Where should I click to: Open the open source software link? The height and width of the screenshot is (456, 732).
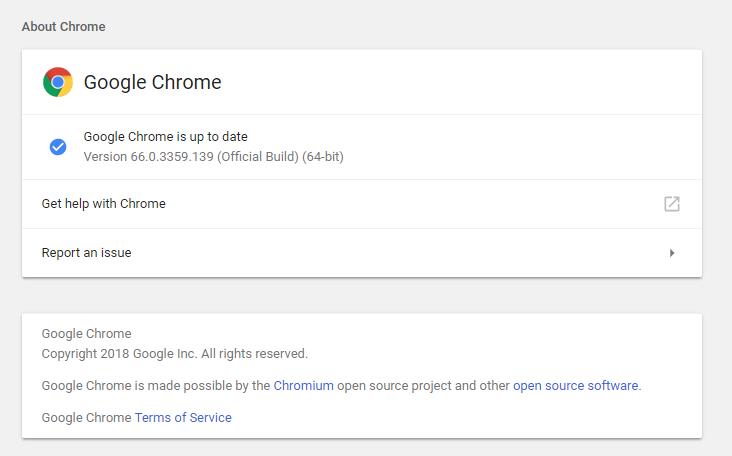[x=575, y=386]
